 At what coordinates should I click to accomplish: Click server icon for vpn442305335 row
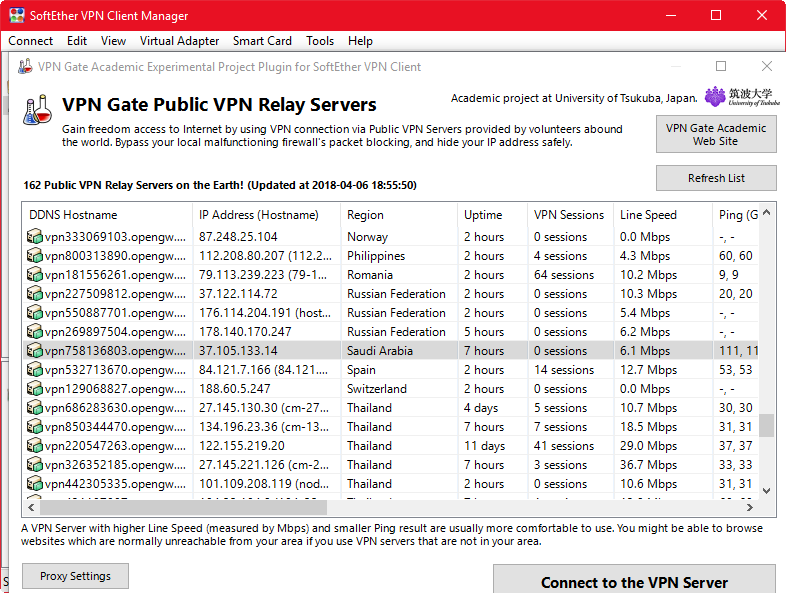[x=35, y=484]
